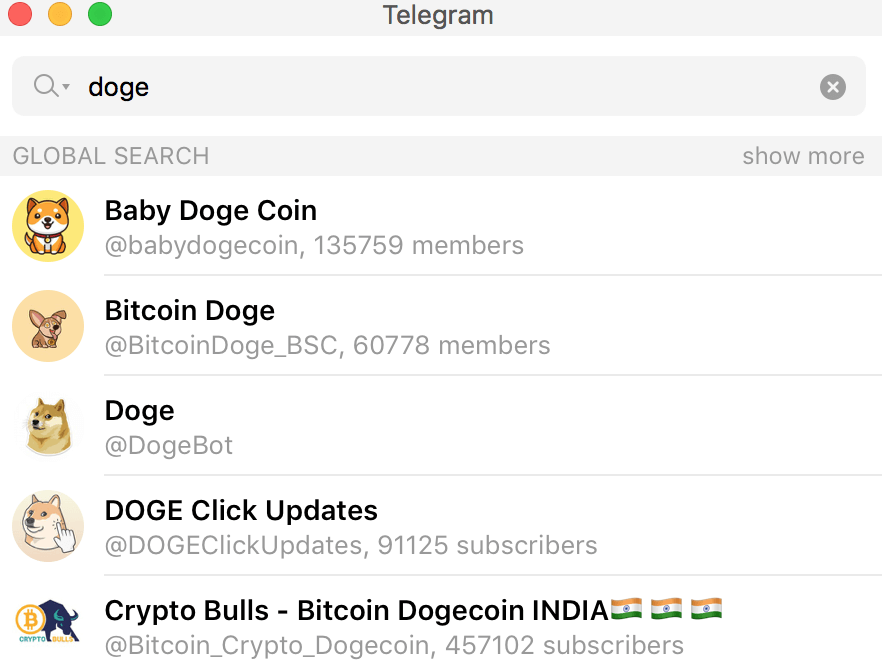Show more global search results
Image resolution: width=882 pixels, height=668 pixels.
(803, 156)
